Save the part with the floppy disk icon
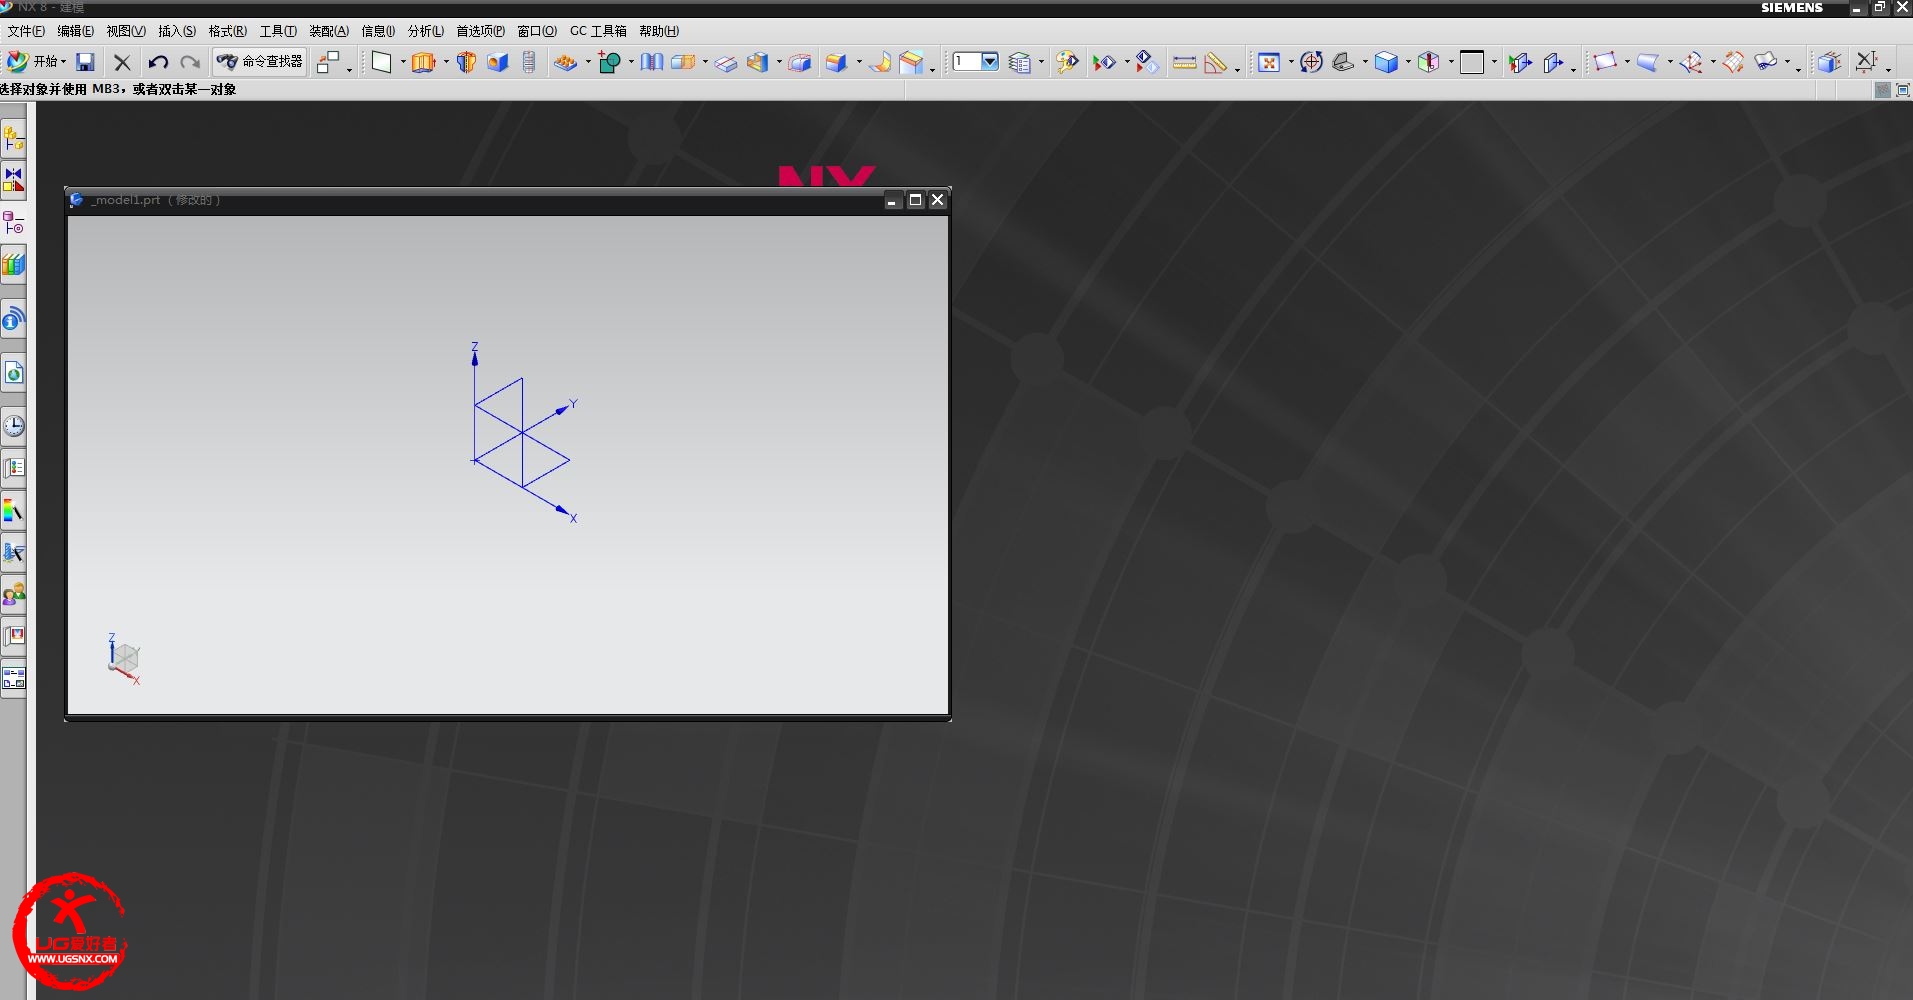Viewport: 1913px width, 1000px height. click(86, 62)
